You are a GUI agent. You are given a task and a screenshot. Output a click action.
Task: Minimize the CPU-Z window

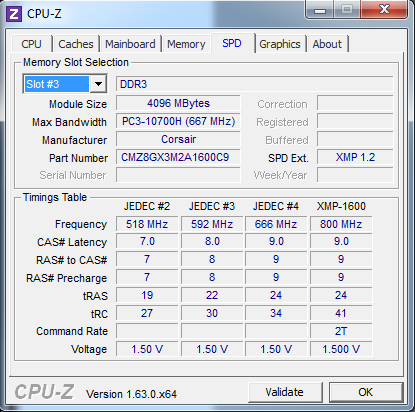320,10
